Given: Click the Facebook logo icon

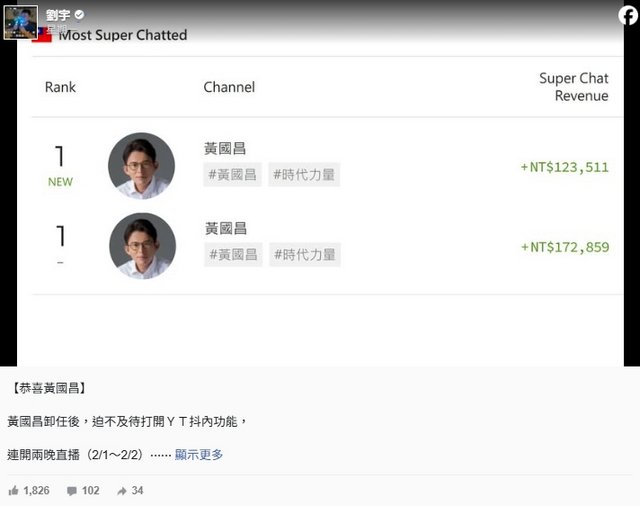Looking at the screenshot, I should [x=624, y=16].
